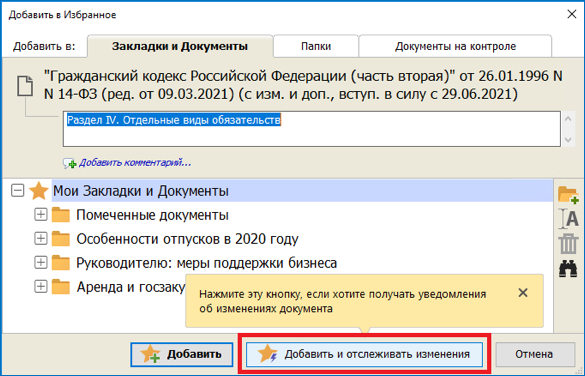This screenshot has width=585, height=376.
Task: Click the Добавить button
Action: [182, 354]
